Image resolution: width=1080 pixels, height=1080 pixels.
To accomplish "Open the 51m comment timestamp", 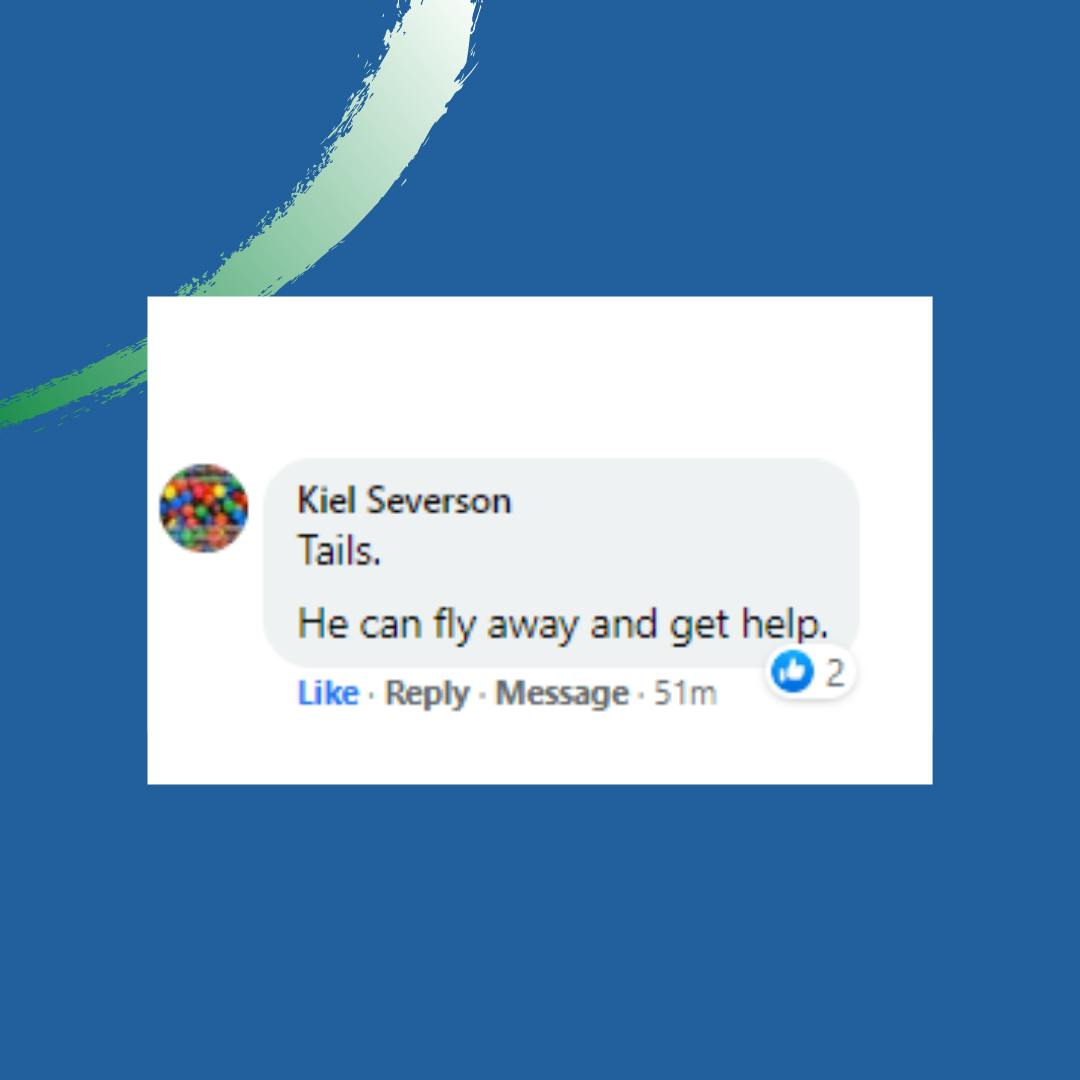I will 685,693.
